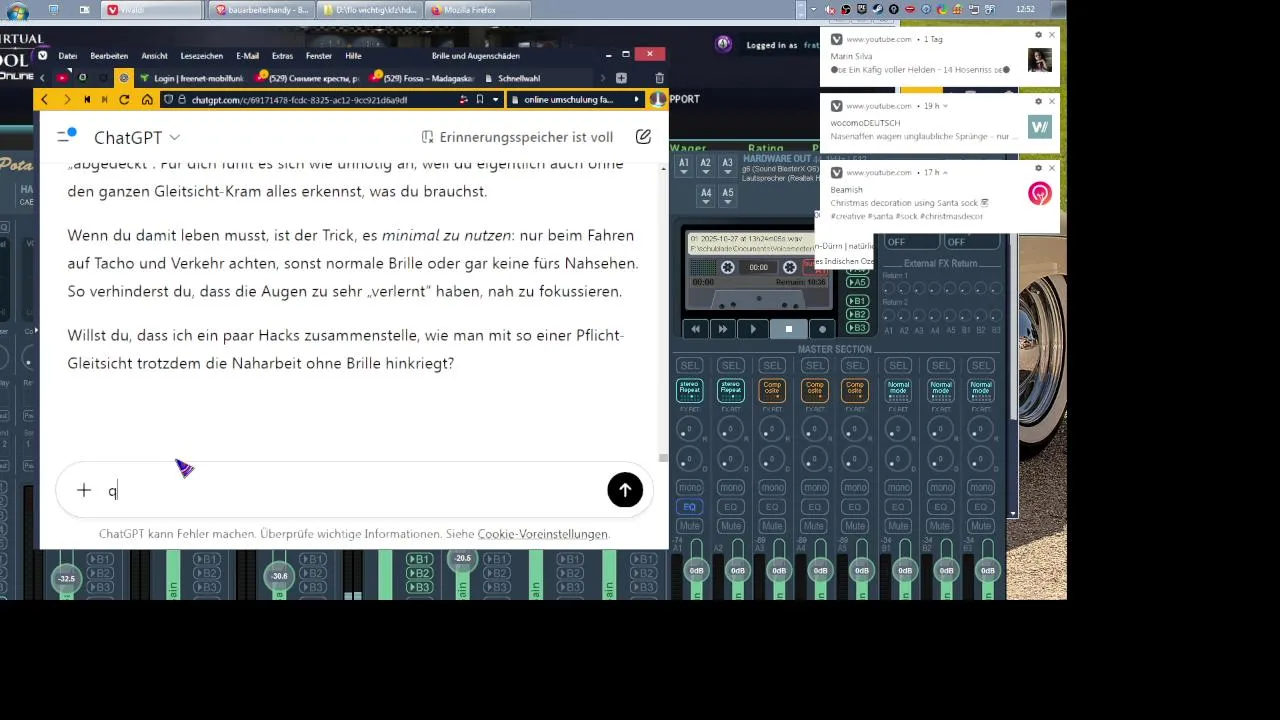Open the Vivaldi menu logo
Image resolution: width=1280 pixels, height=720 pixels.
(x=42, y=56)
